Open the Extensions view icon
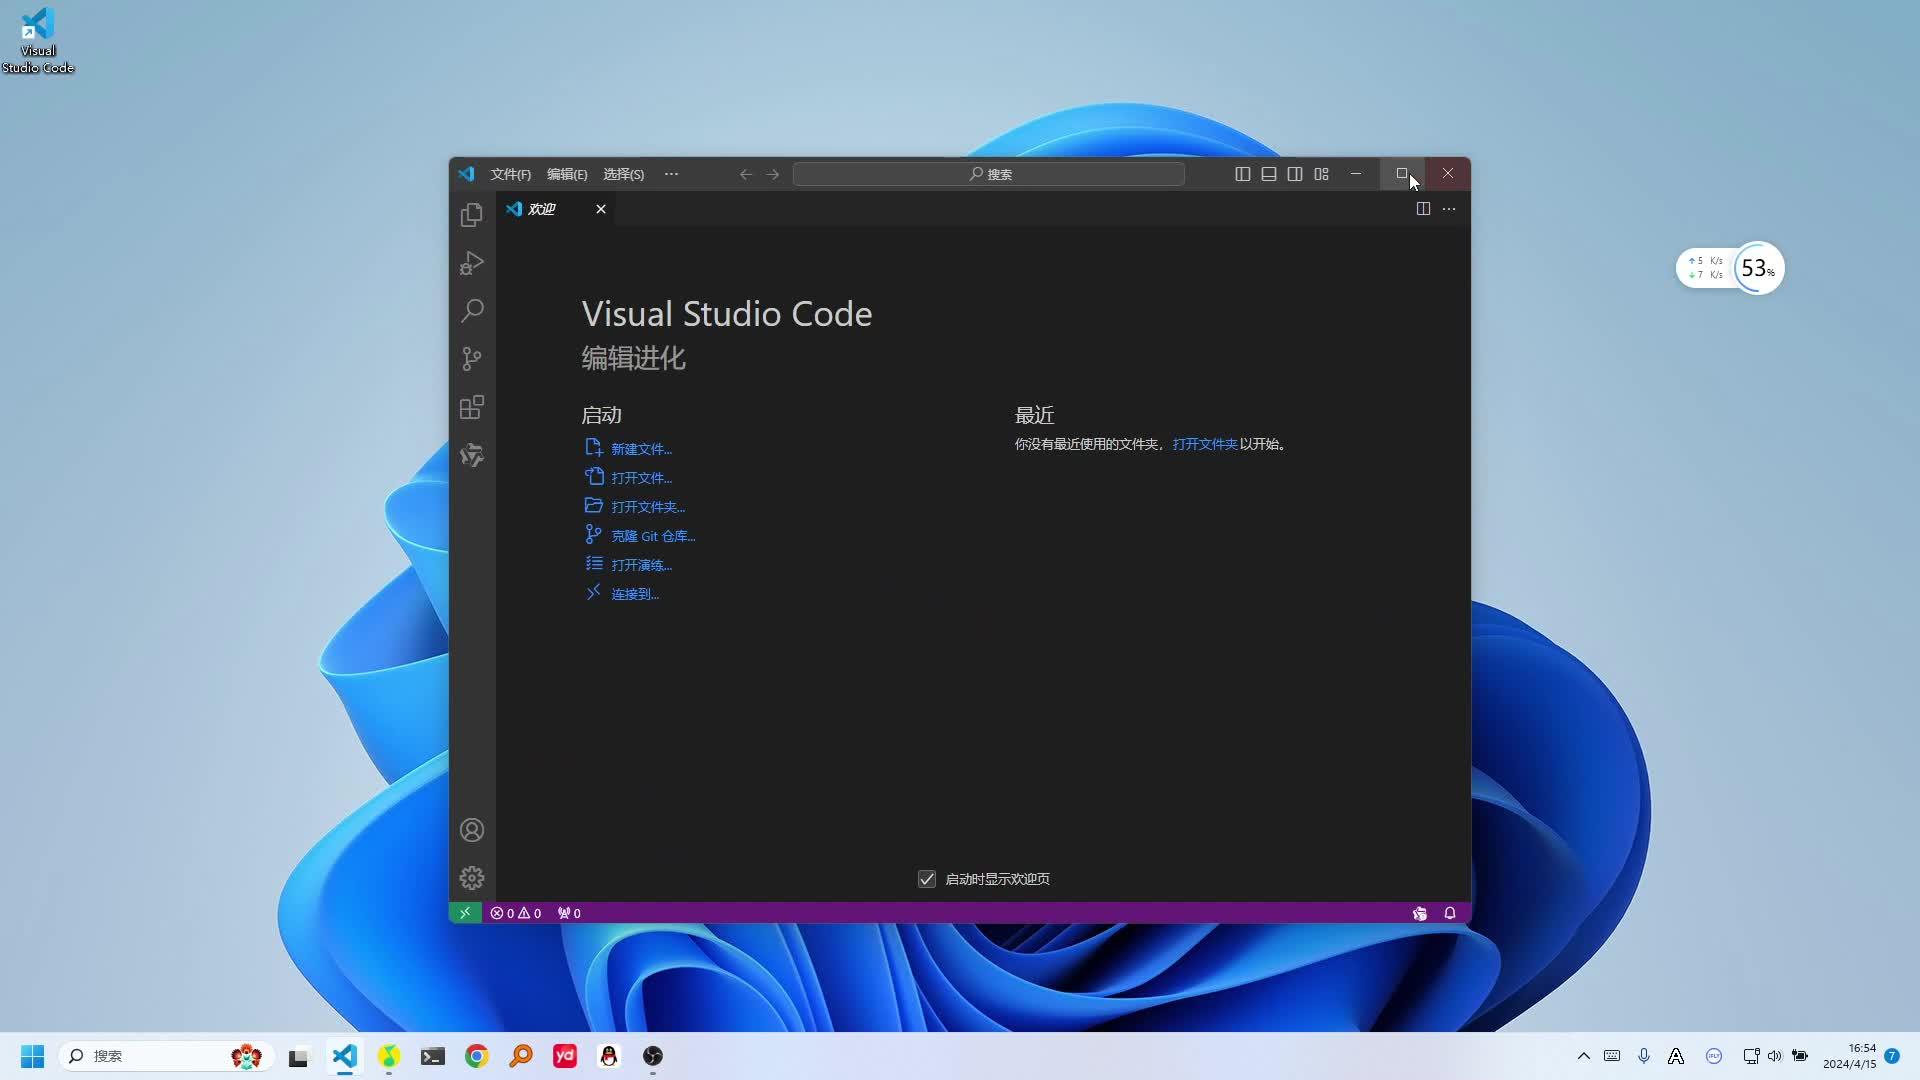The image size is (1920, 1080). pos(471,407)
